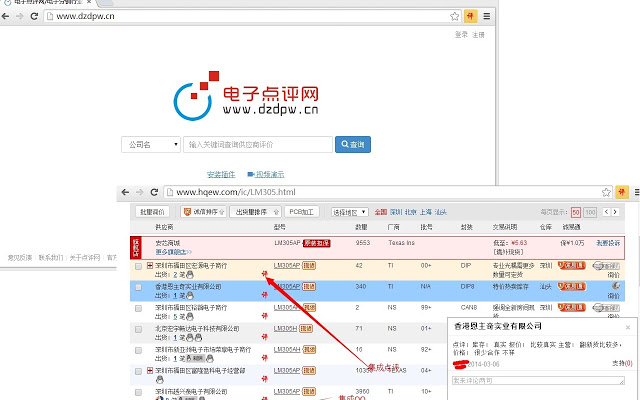Viewport: 640px width, 400px height.
Task: Click the chat icon in quantity 42 row
Action: (x=606, y=266)
